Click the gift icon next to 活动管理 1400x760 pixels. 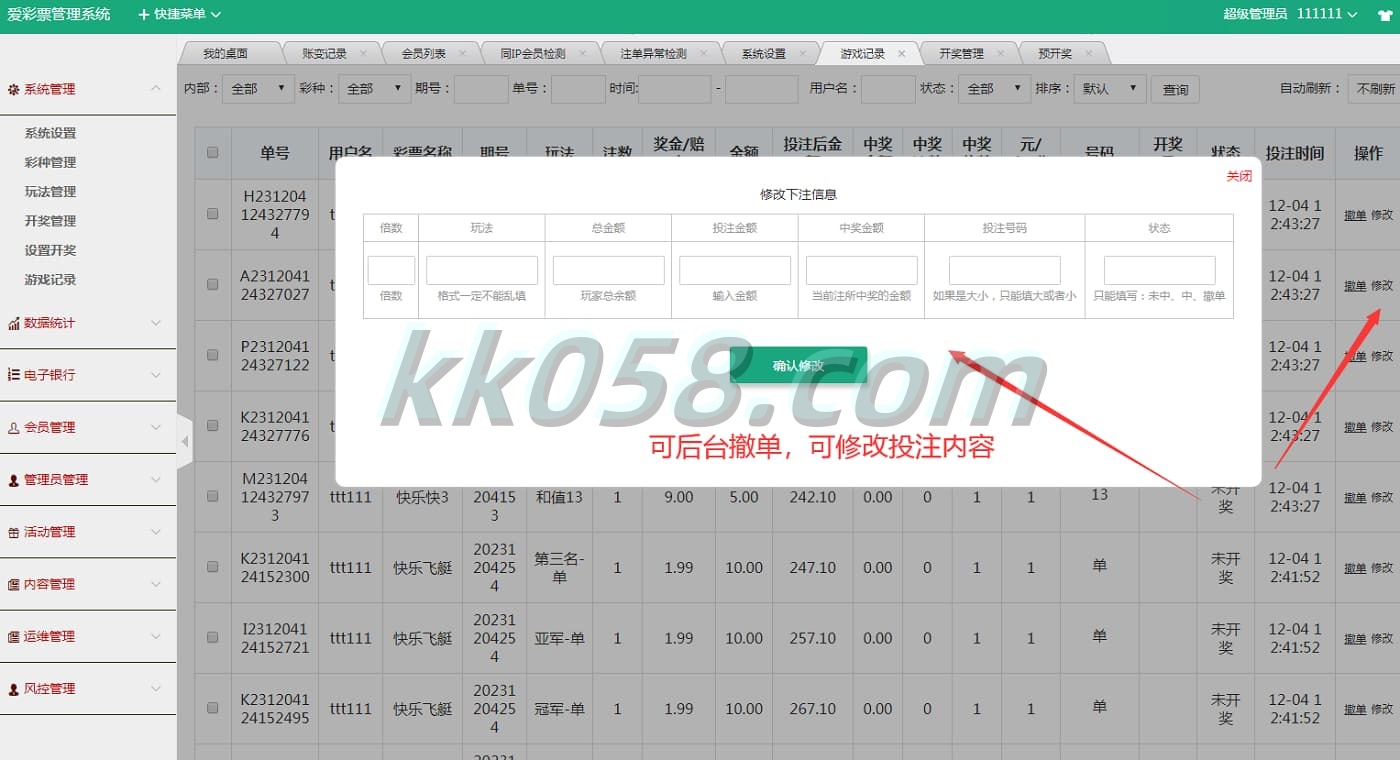[x=13, y=532]
